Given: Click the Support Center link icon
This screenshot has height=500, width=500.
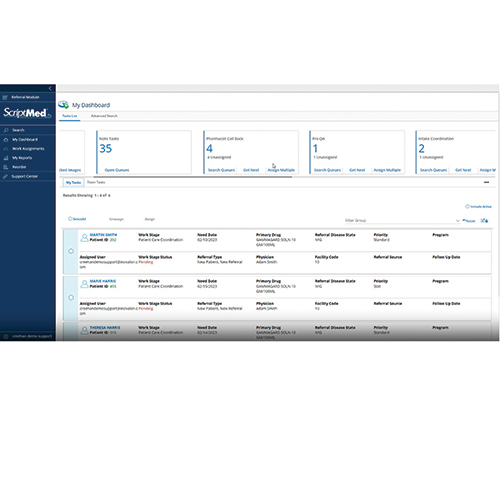Looking at the screenshot, I should 5,176.
